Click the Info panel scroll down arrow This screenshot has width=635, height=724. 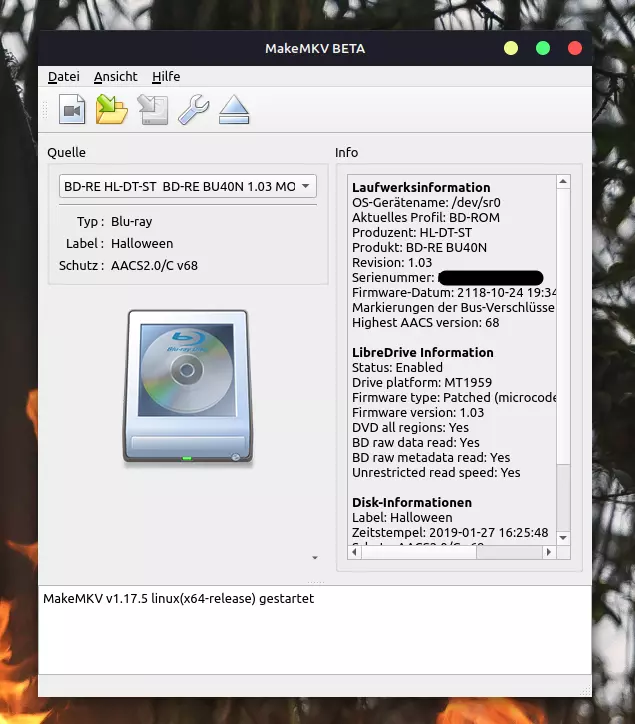(x=563, y=537)
